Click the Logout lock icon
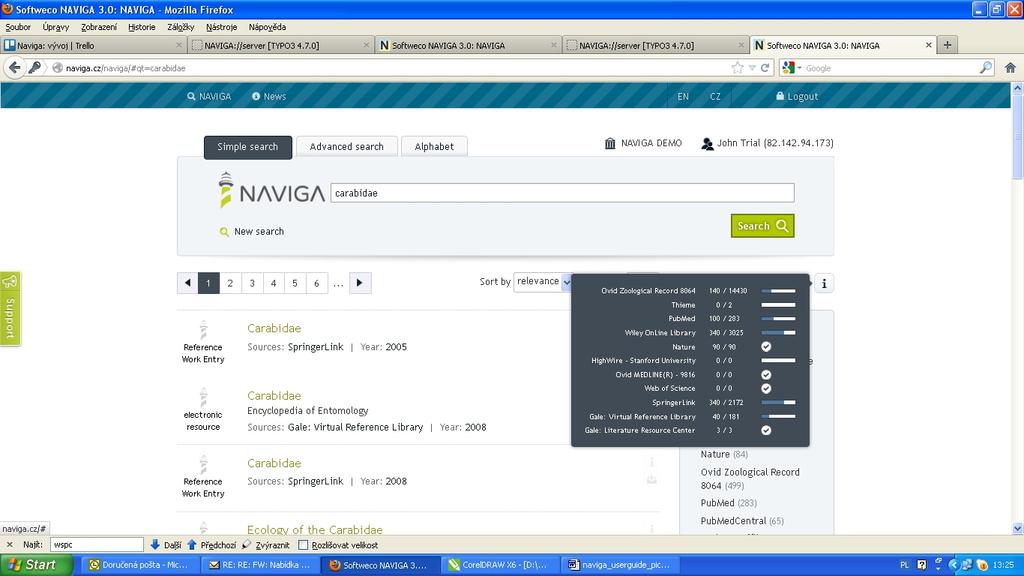 point(780,96)
